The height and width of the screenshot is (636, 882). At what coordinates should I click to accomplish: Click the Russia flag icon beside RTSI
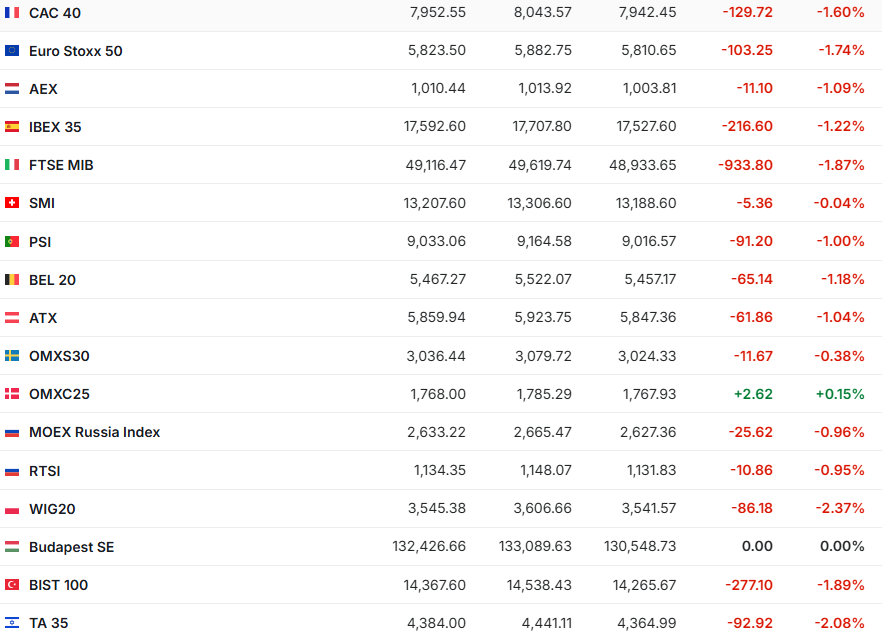(12, 471)
